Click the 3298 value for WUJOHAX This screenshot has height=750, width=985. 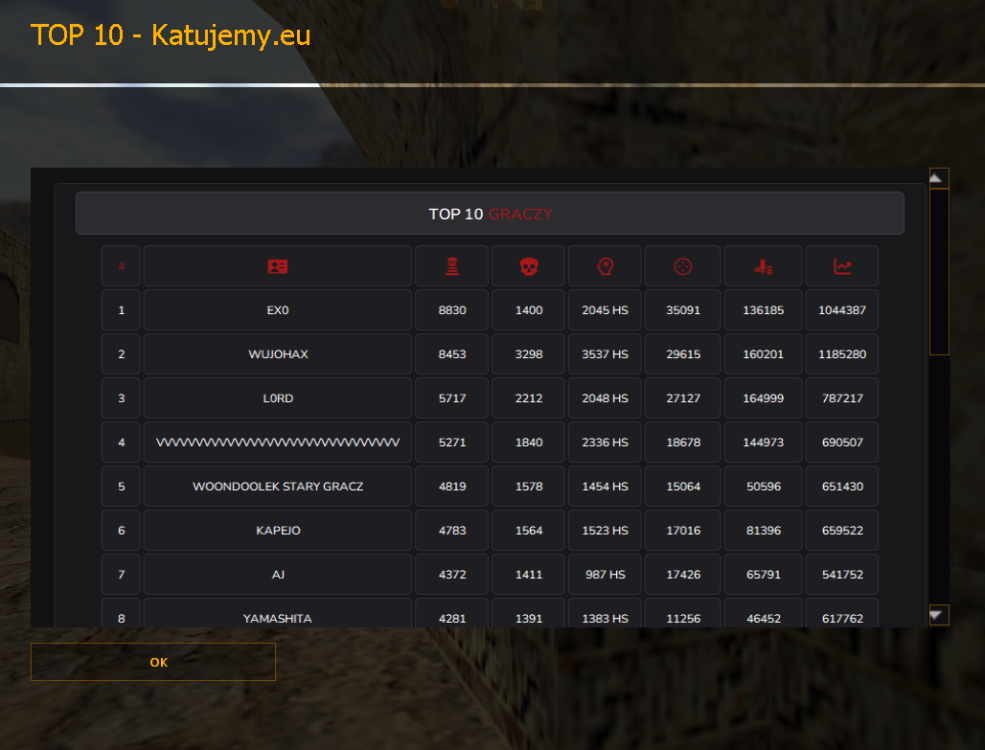(529, 354)
